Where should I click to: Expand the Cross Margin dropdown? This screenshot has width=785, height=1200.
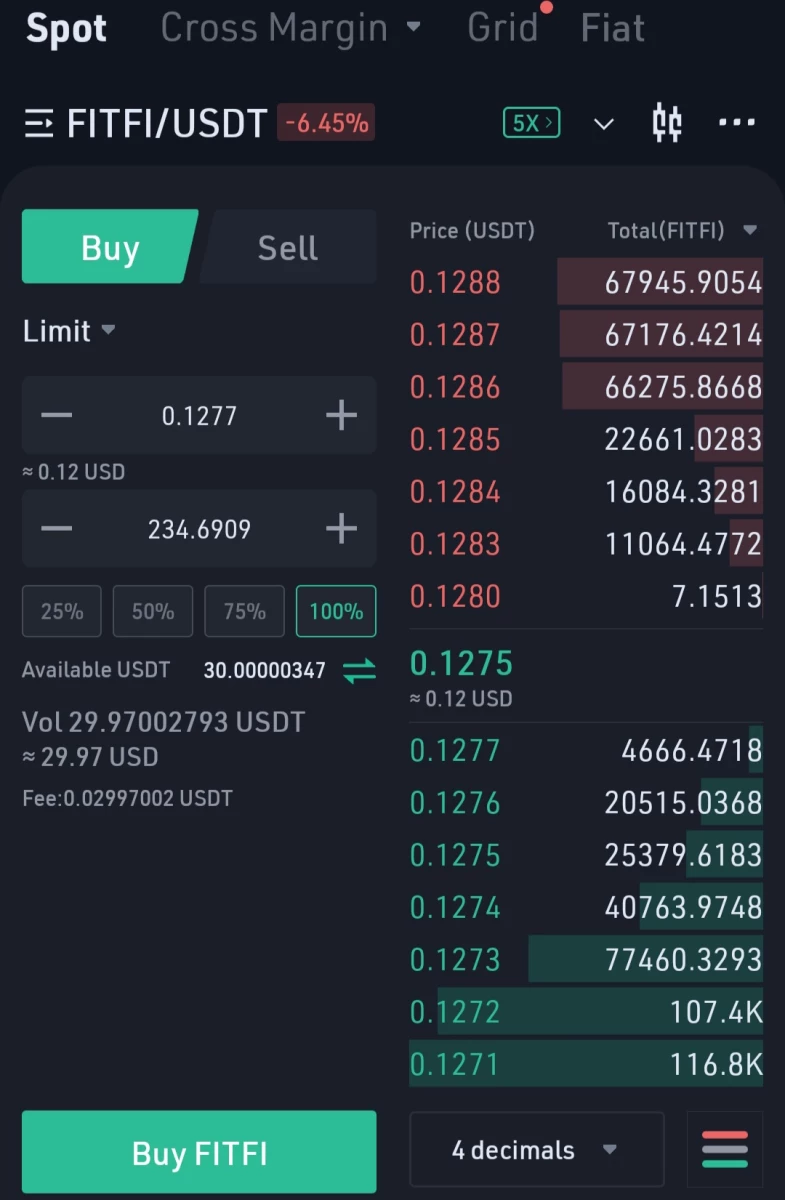tap(291, 28)
